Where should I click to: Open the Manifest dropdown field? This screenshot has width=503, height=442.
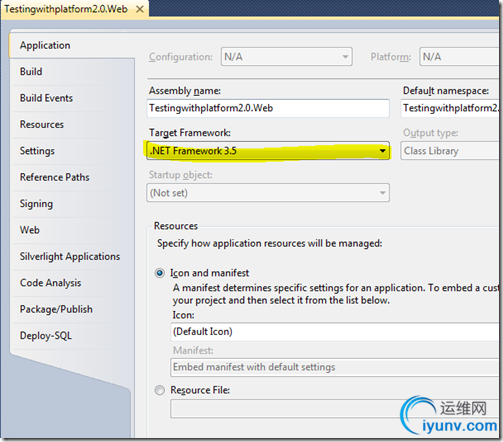[335, 367]
